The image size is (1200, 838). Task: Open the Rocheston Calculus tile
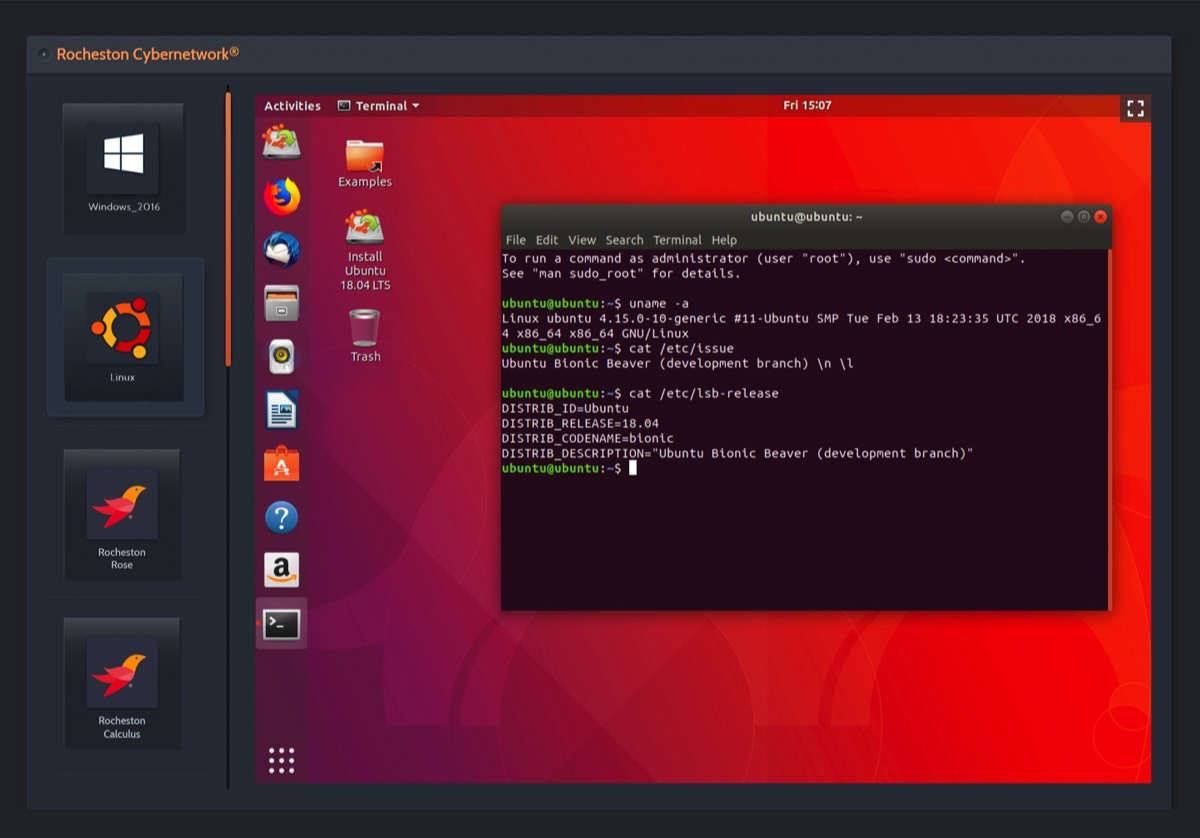coord(122,683)
